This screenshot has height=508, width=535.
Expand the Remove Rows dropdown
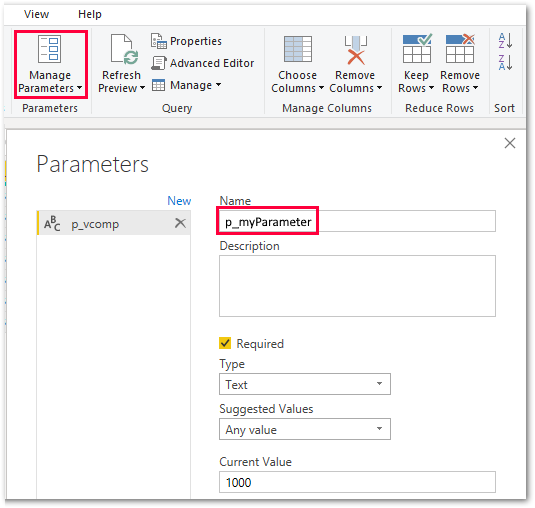pyautogui.click(x=475, y=88)
